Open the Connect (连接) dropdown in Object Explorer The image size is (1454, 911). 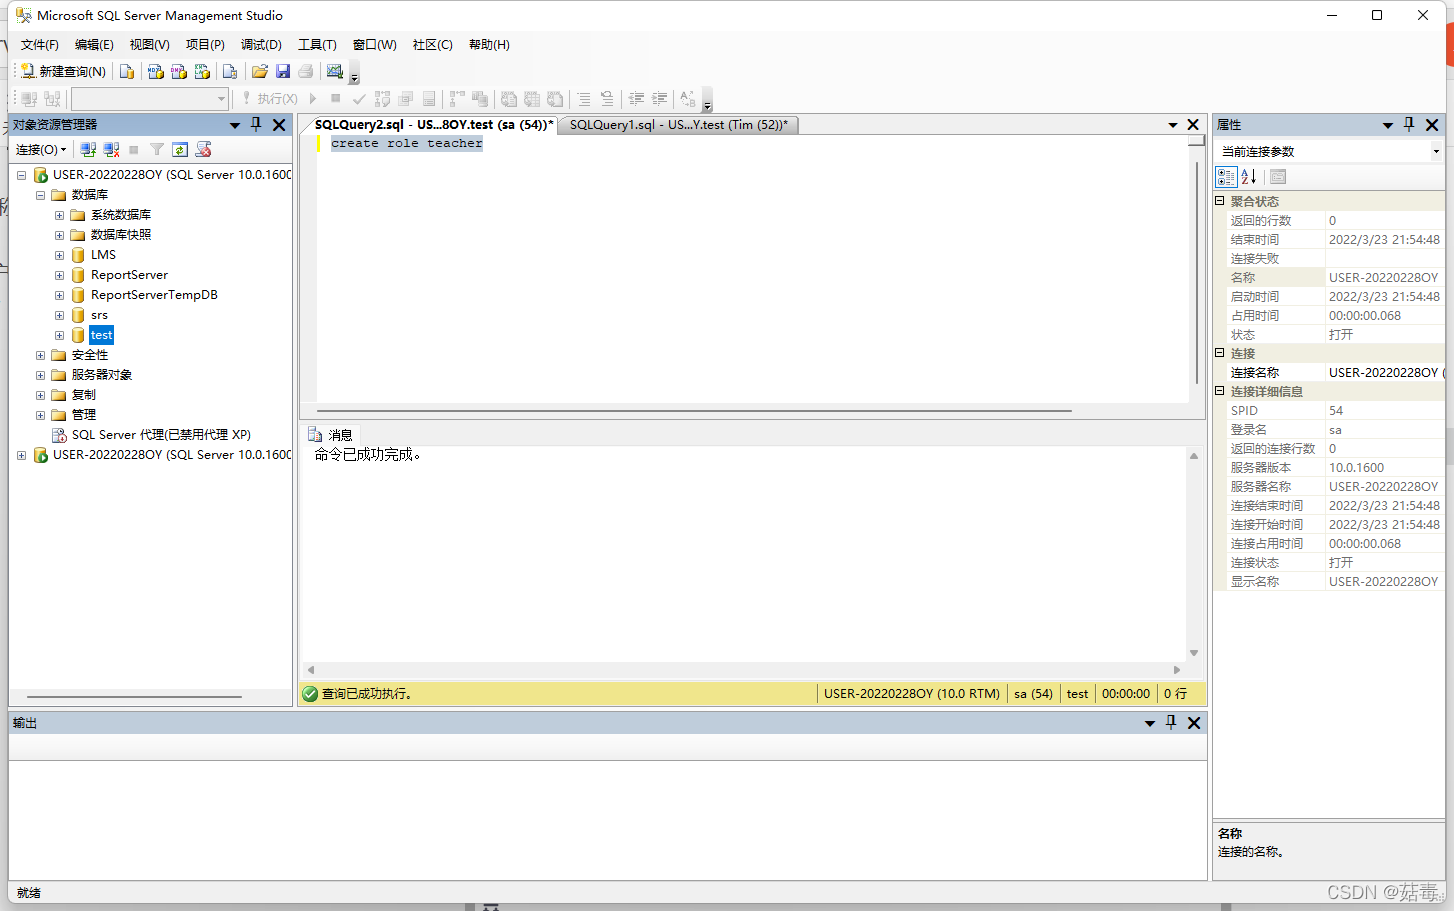coord(41,150)
